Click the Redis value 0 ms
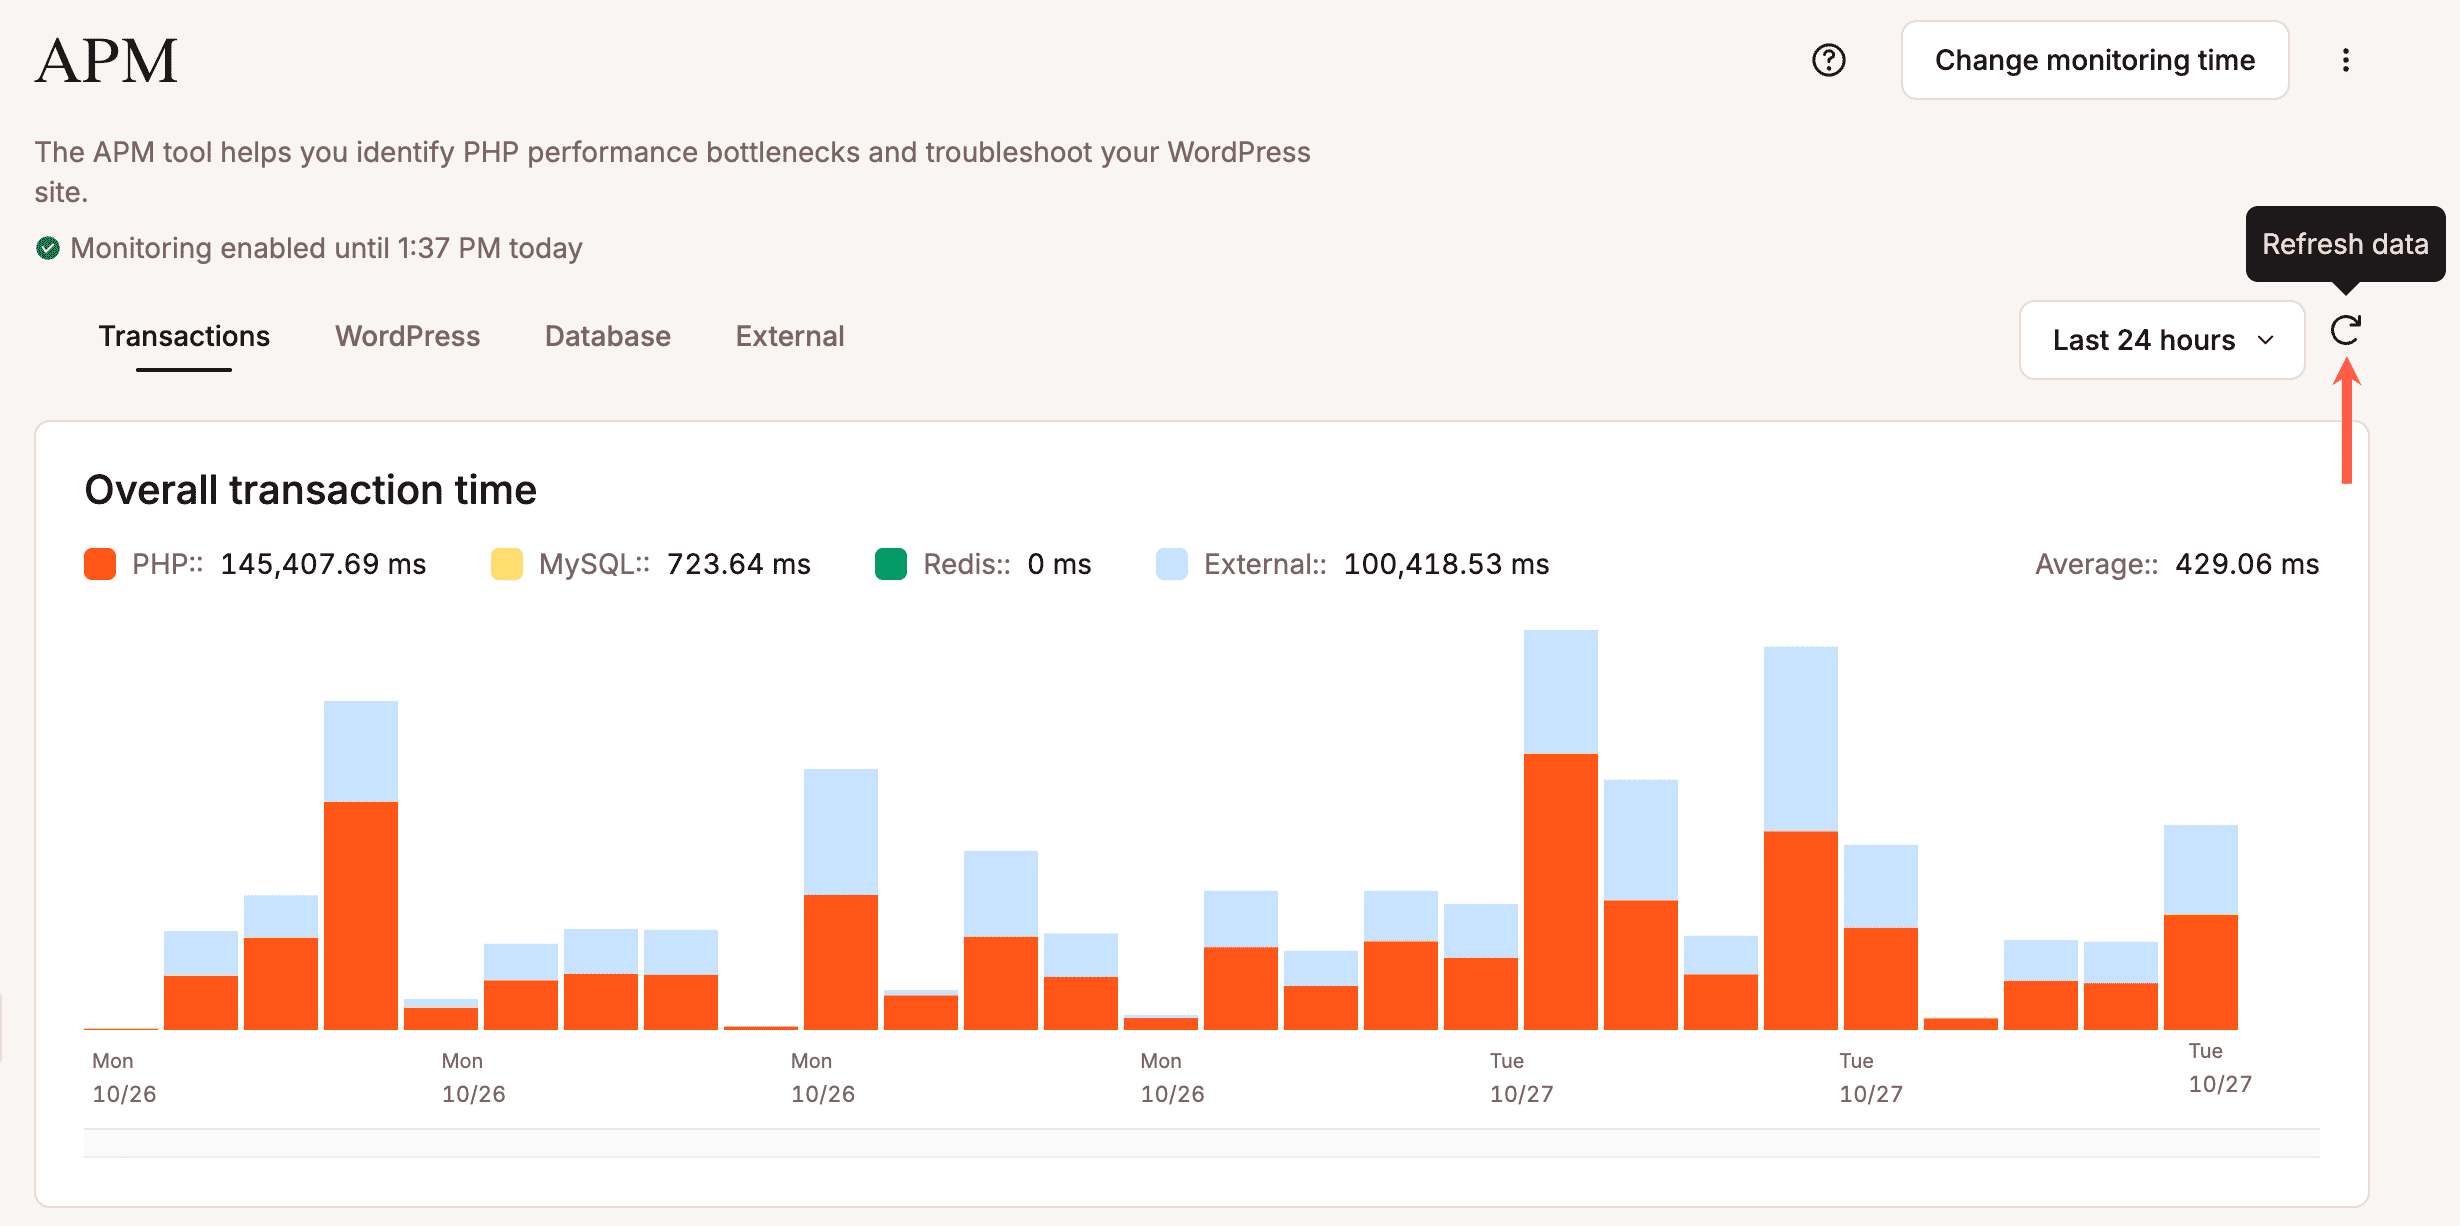 coord(1060,564)
